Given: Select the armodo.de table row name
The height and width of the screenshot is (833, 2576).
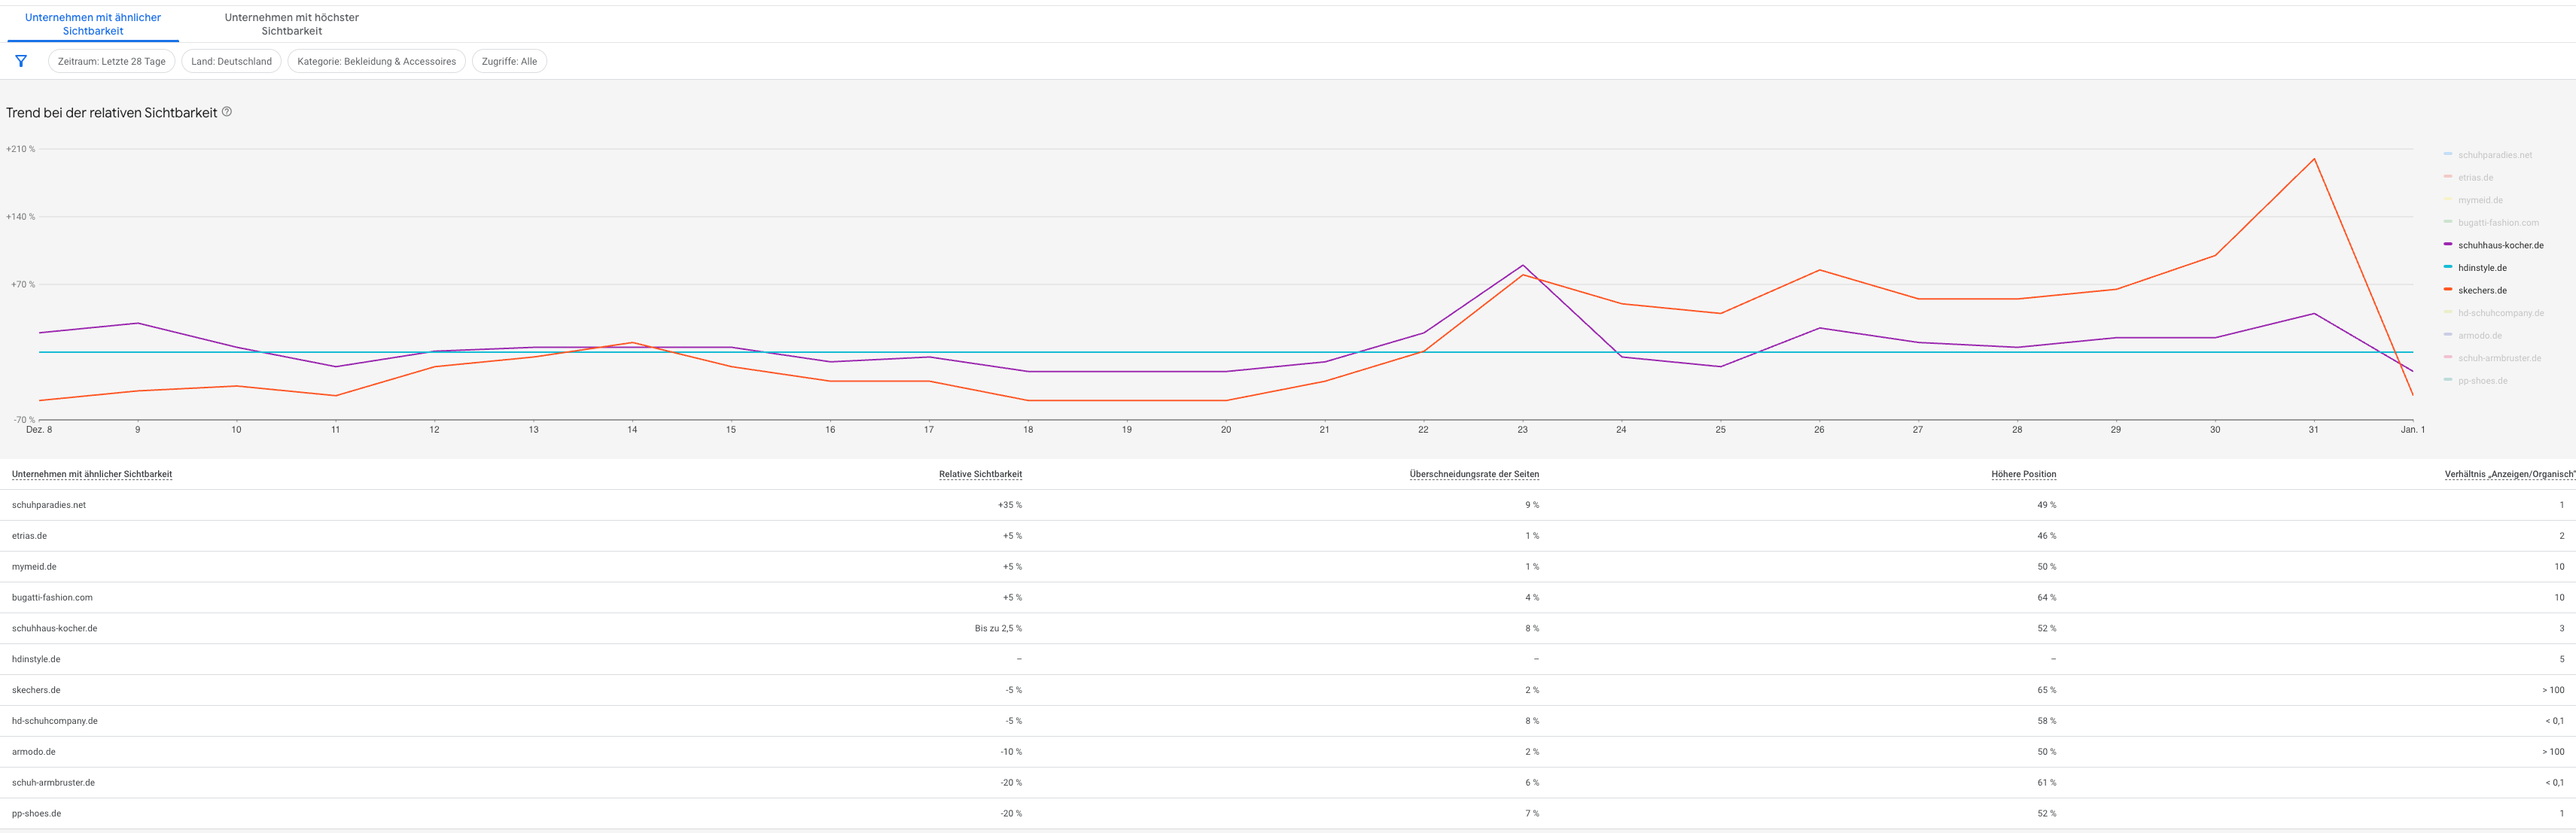Looking at the screenshot, I should [x=34, y=752].
